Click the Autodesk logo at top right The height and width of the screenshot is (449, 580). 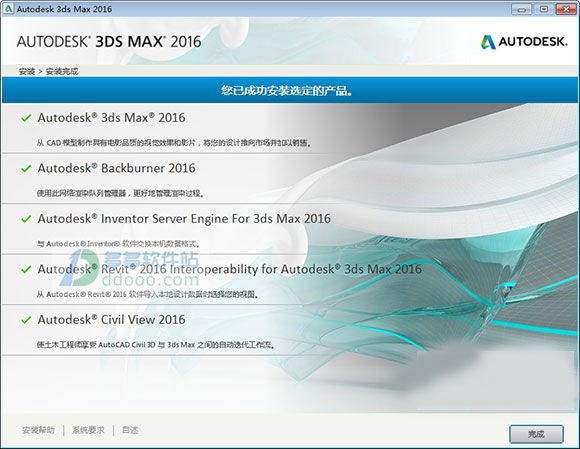[x=524, y=42]
